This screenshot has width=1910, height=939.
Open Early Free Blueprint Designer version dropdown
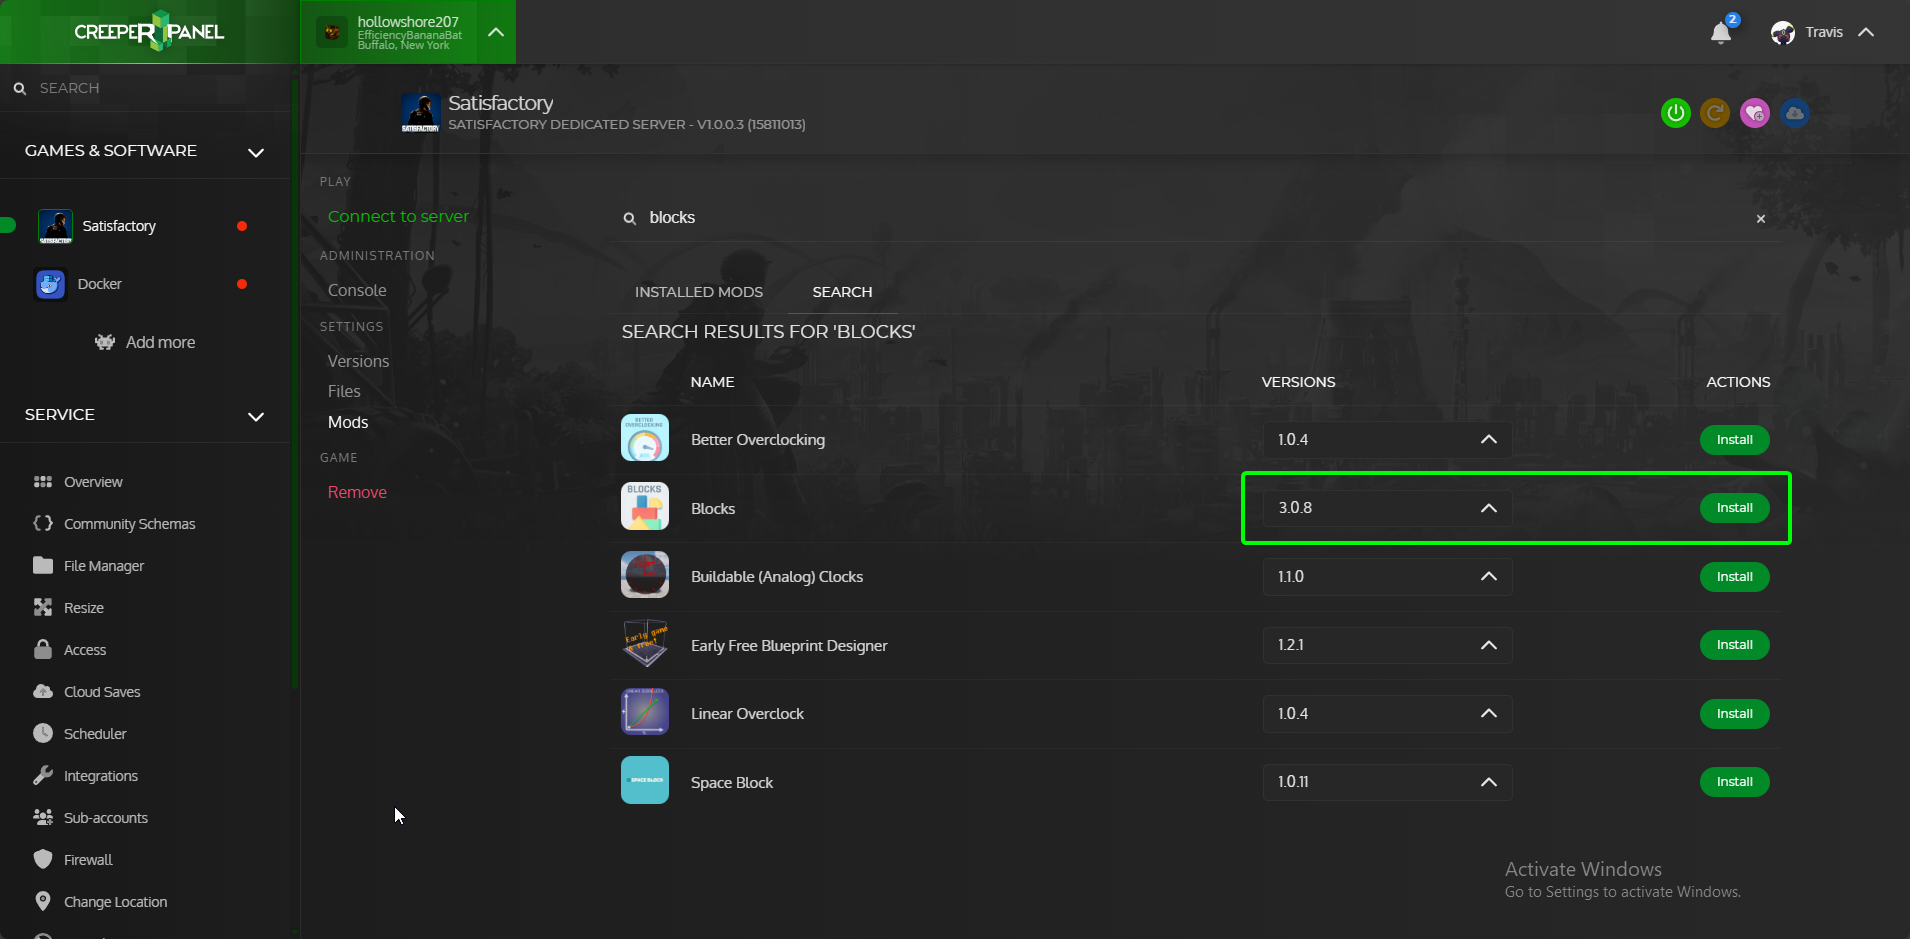pyautogui.click(x=1387, y=645)
